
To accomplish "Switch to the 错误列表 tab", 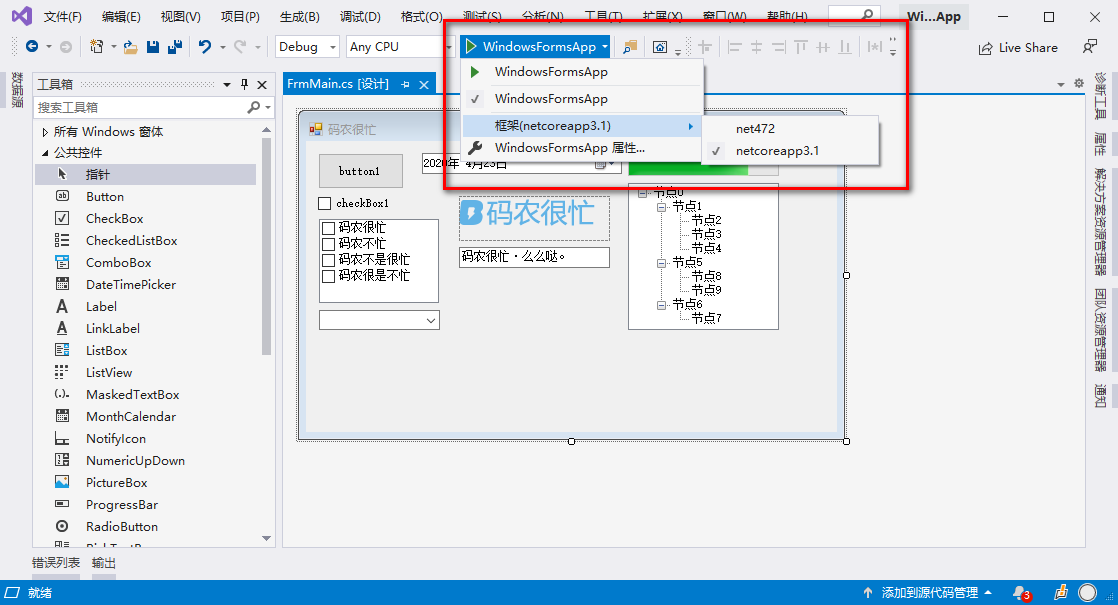I will click(x=56, y=562).
